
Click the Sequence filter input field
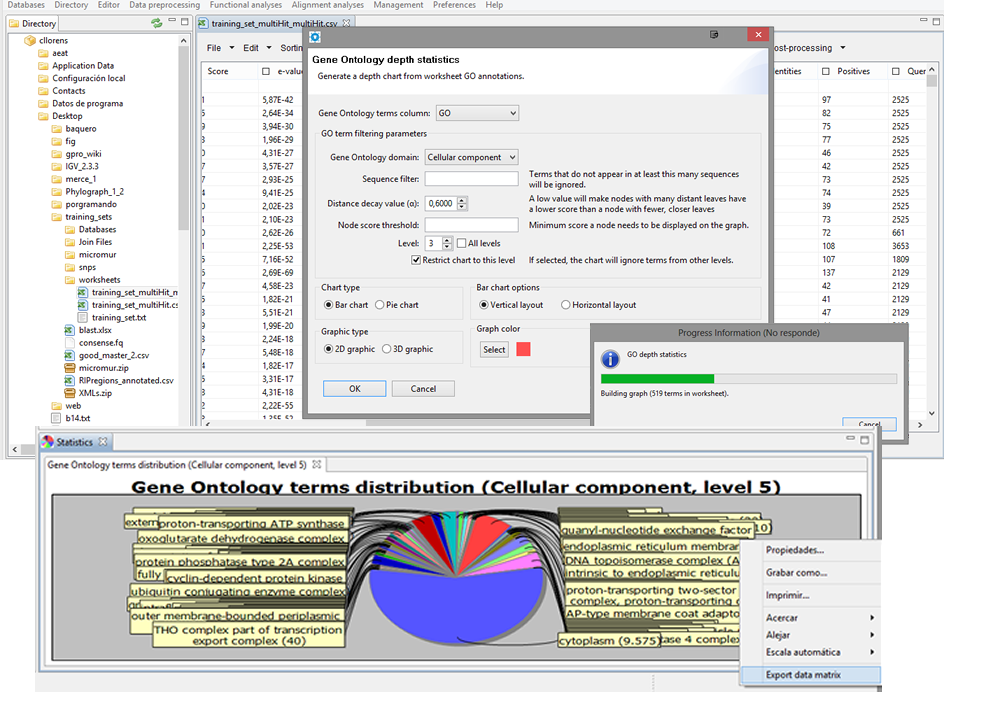click(470, 179)
